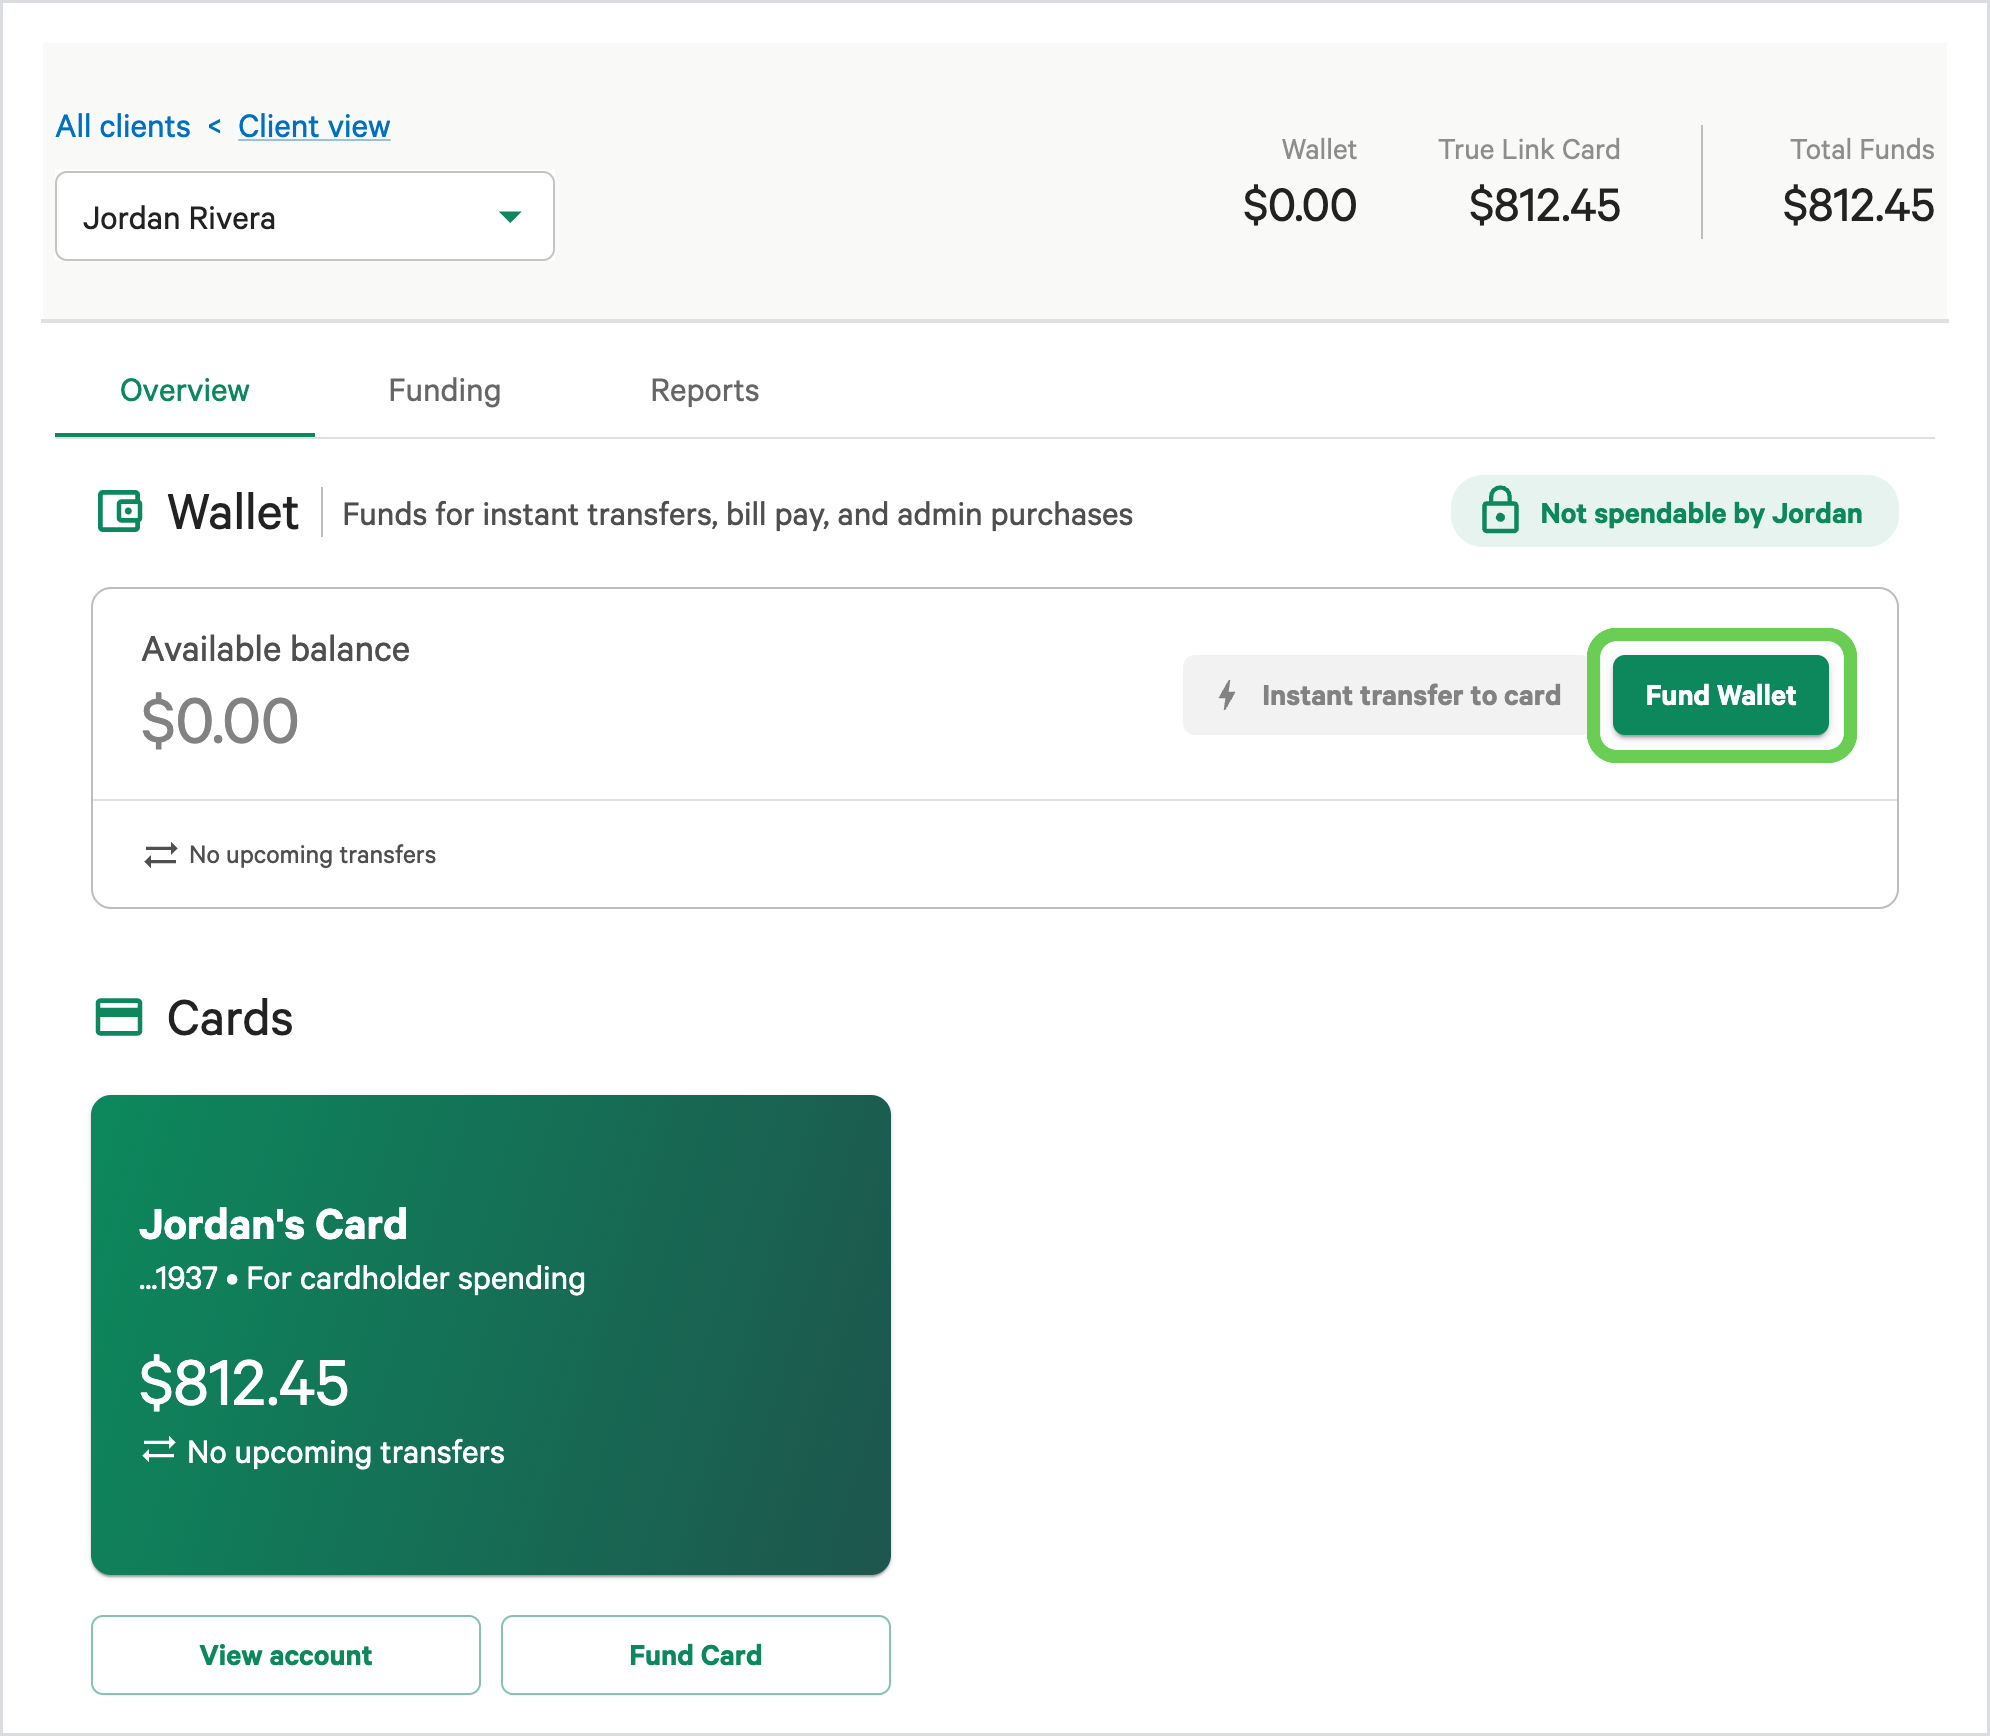The width and height of the screenshot is (1990, 1736).
Task: Click the Cards section heading
Action: 230,1018
